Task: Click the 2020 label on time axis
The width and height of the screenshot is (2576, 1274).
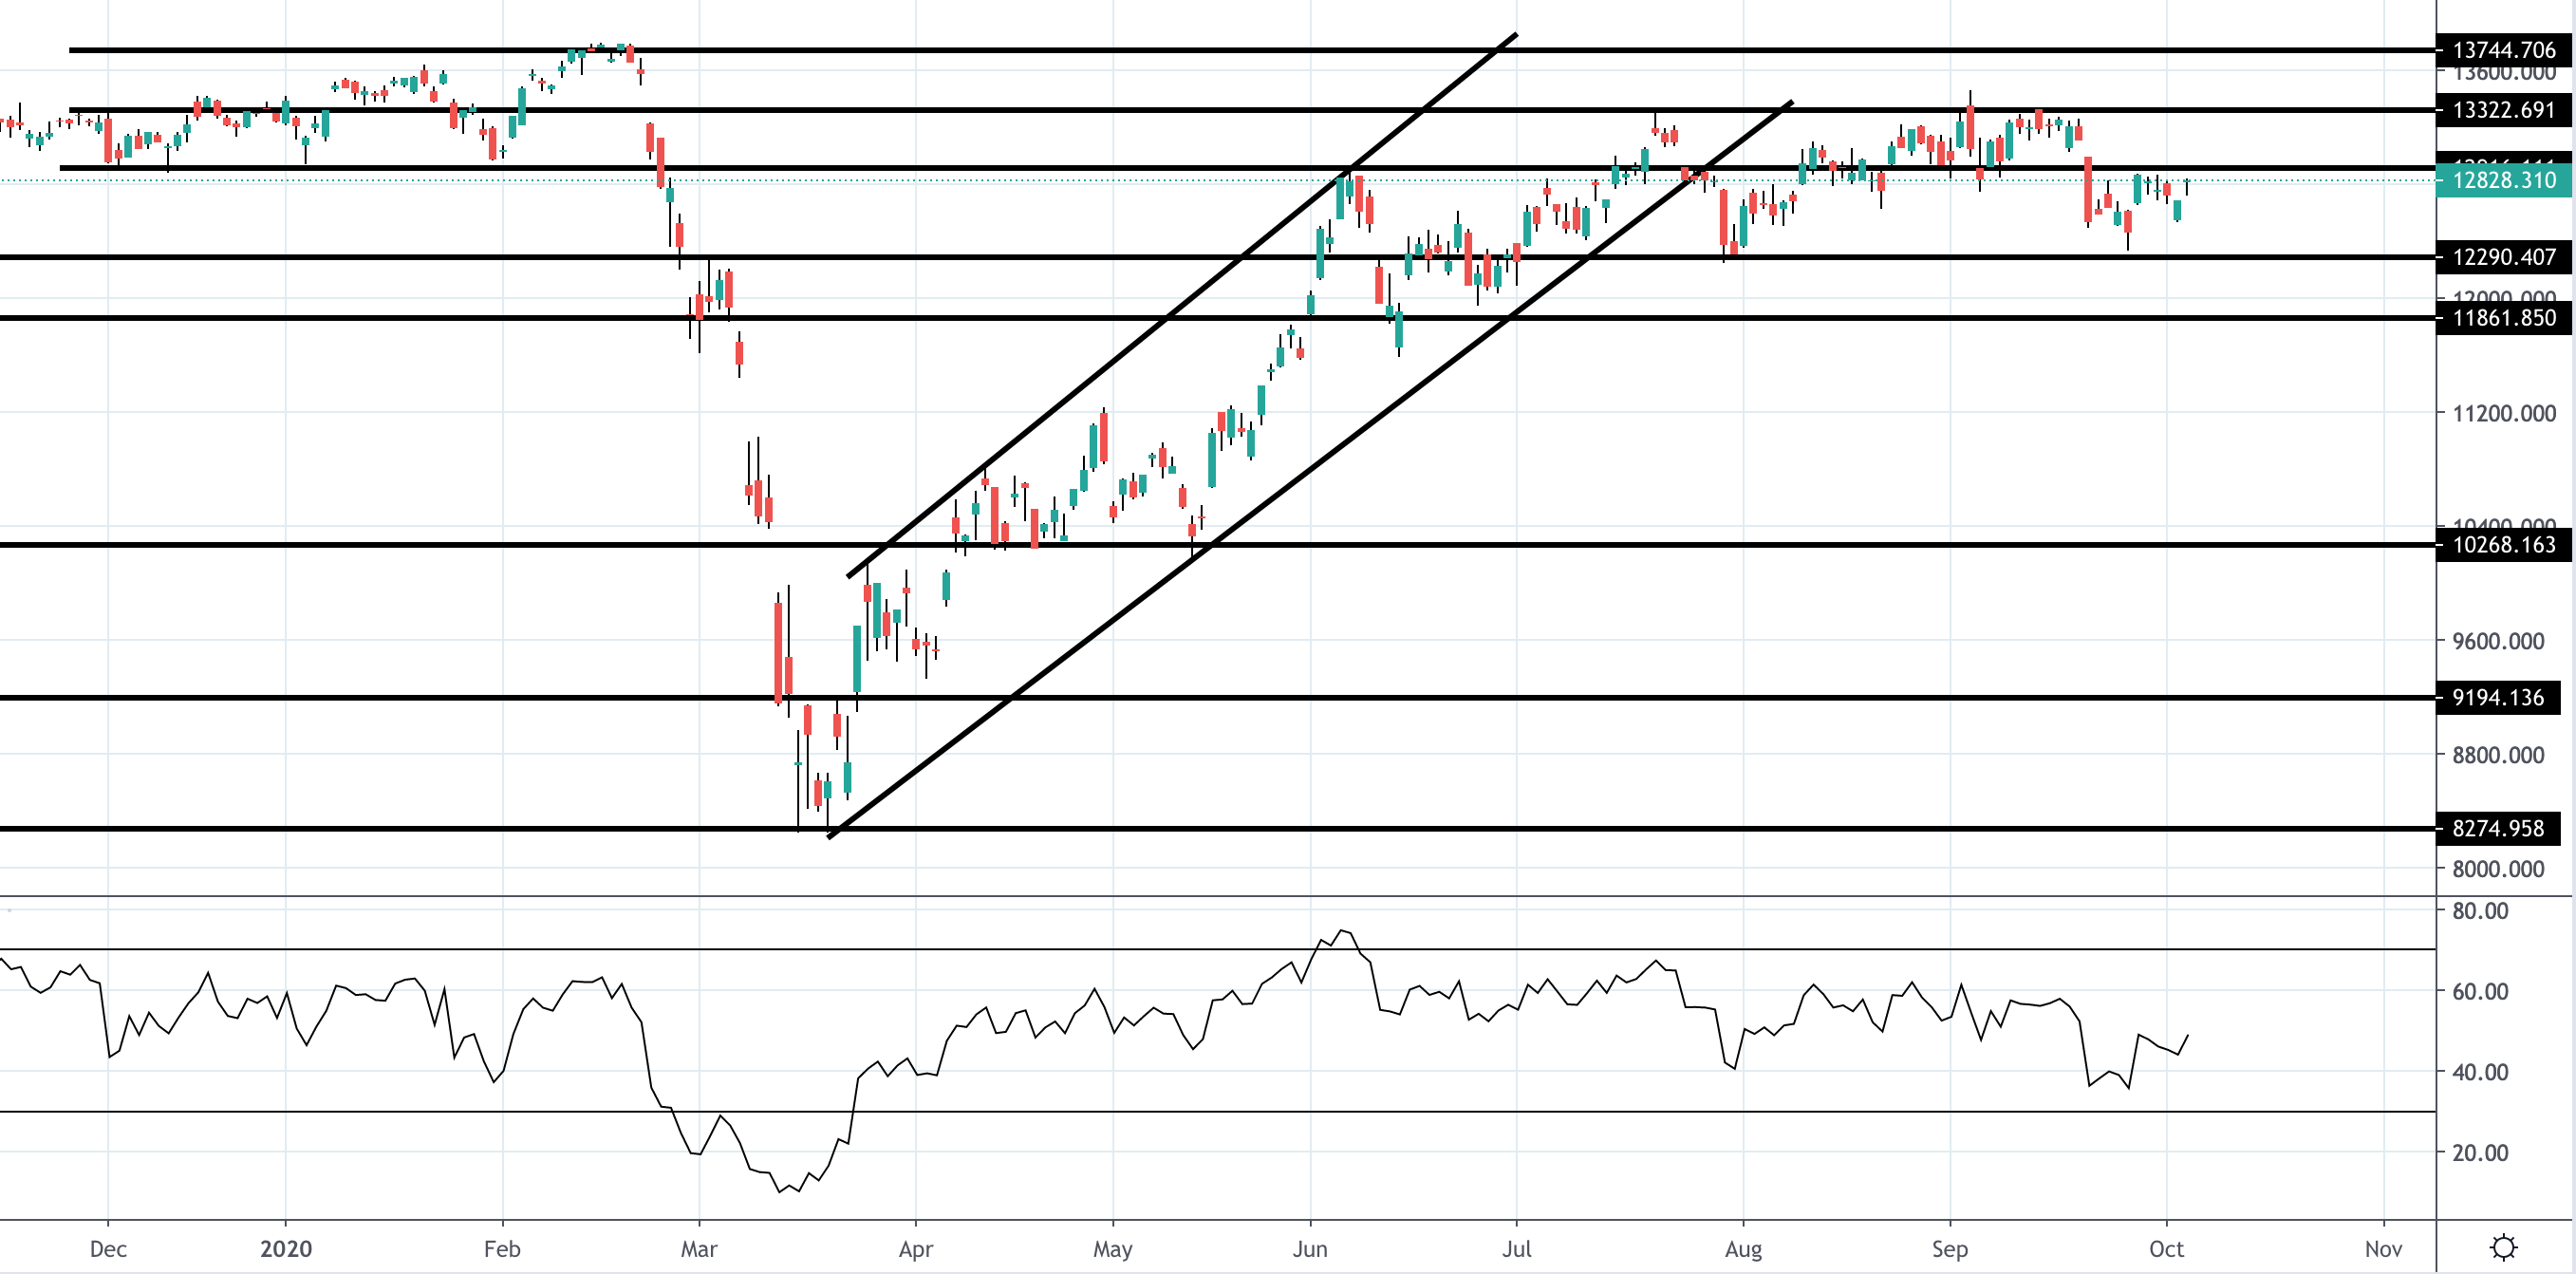Action: (x=286, y=1249)
